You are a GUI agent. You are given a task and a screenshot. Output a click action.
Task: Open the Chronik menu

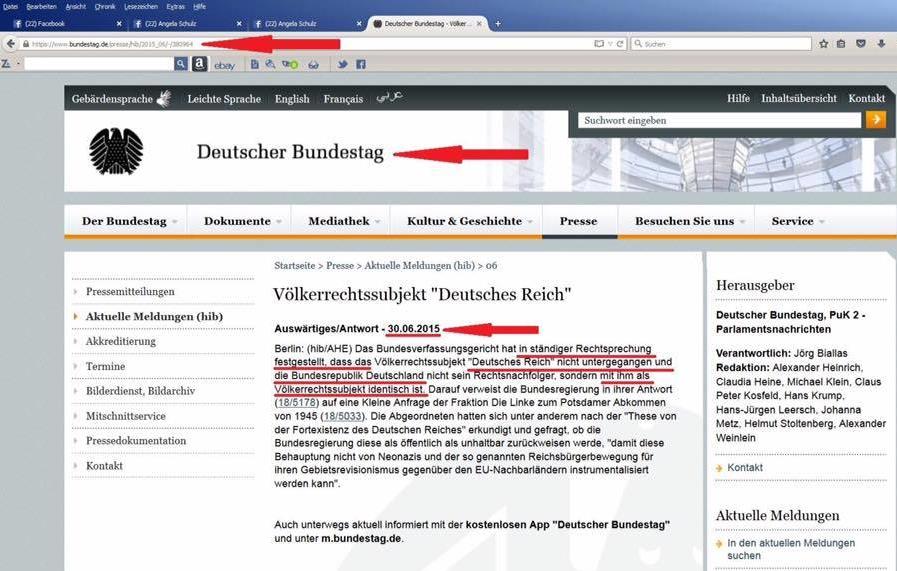(105, 6)
